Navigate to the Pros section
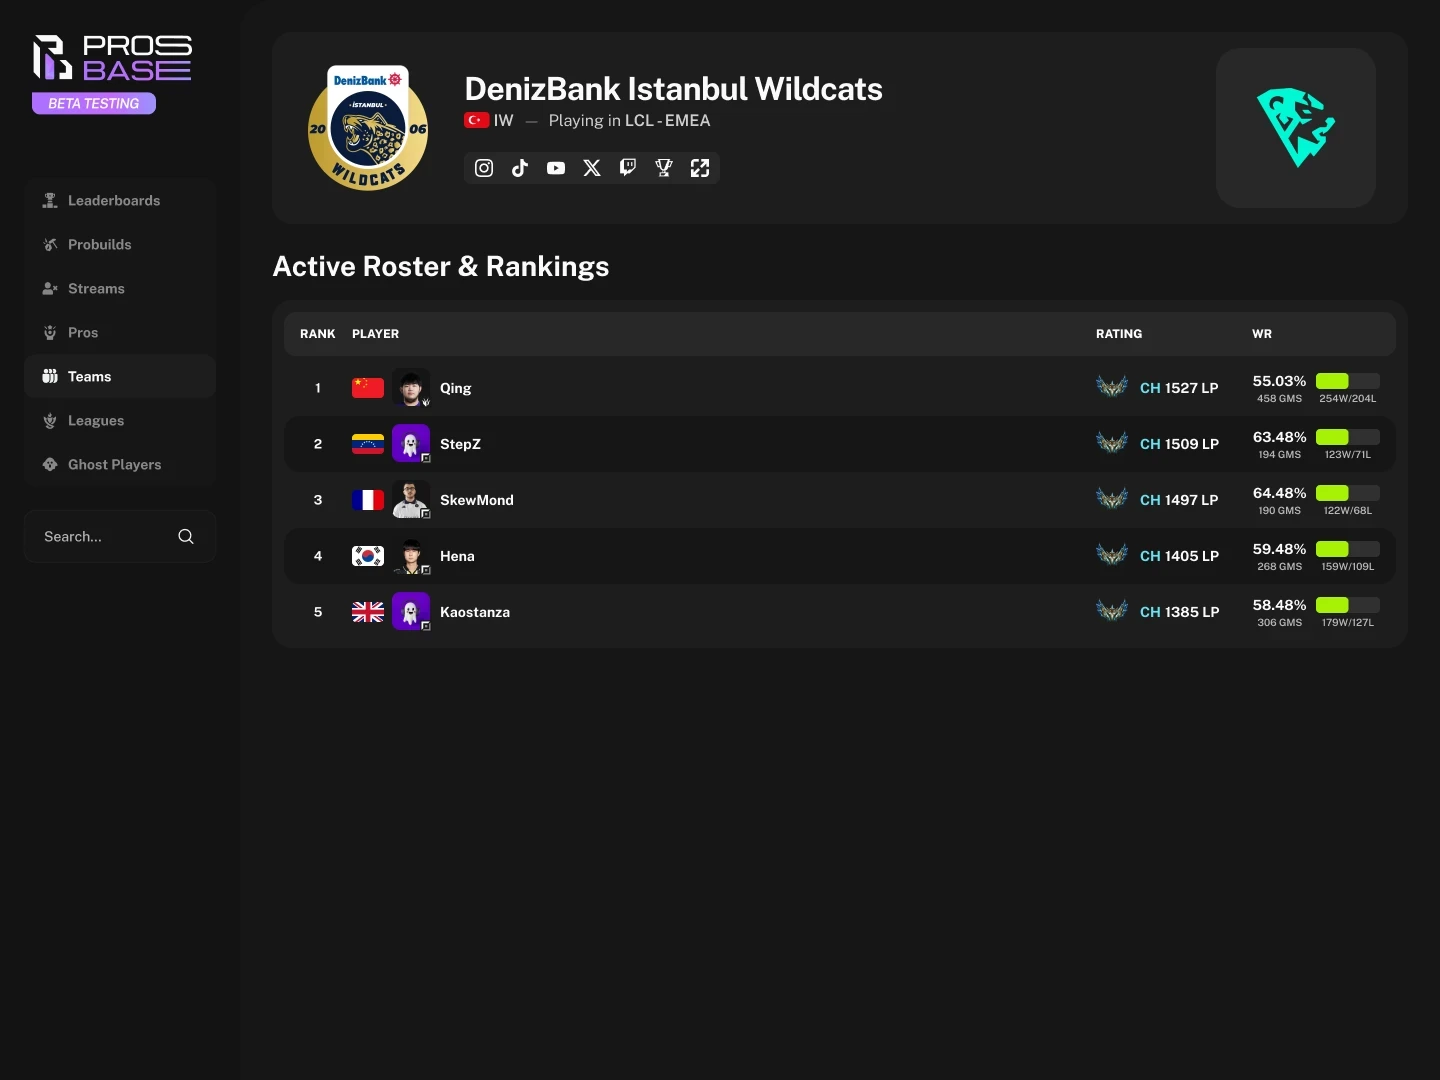The image size is (1440, 1080). [x=120, y=333]
